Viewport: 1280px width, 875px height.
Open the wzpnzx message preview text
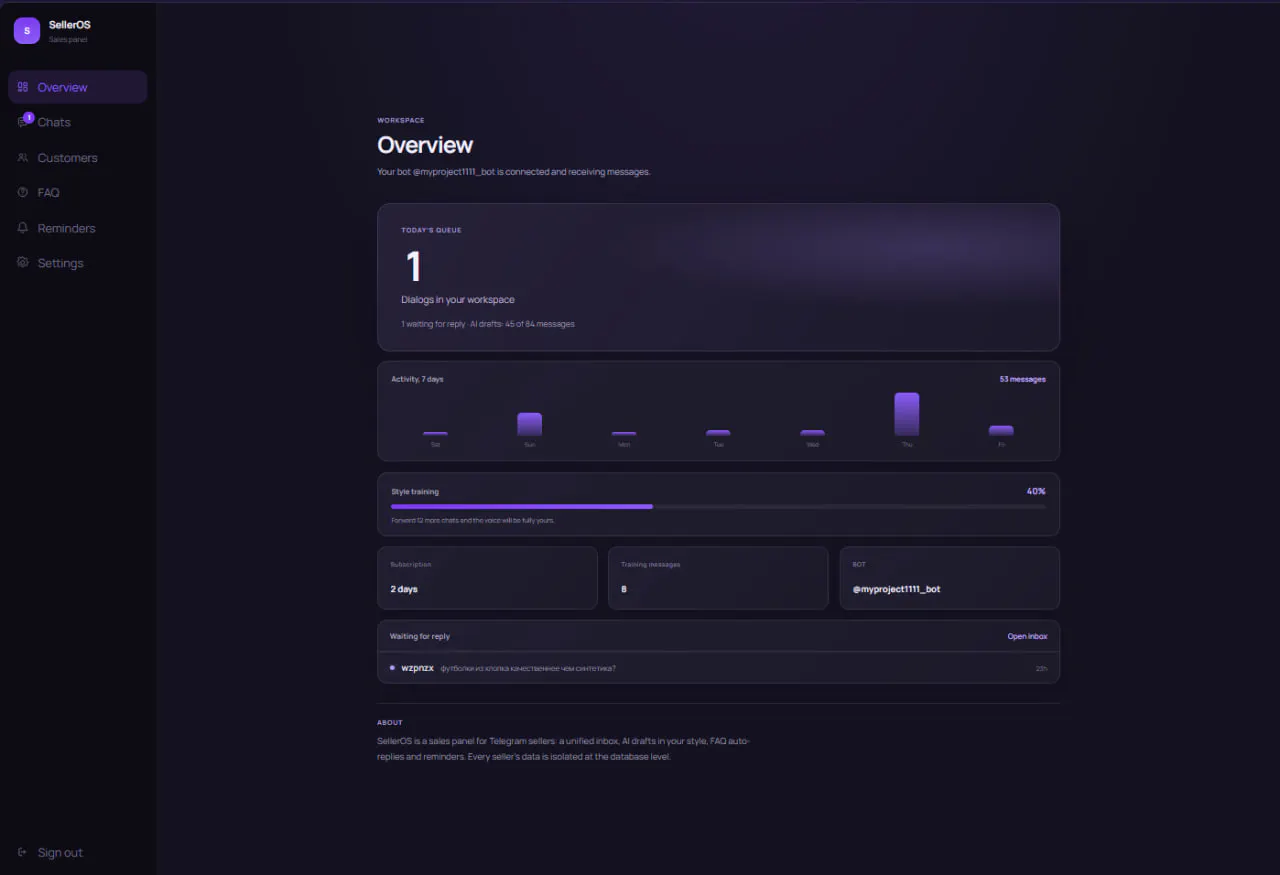point(528,668)
